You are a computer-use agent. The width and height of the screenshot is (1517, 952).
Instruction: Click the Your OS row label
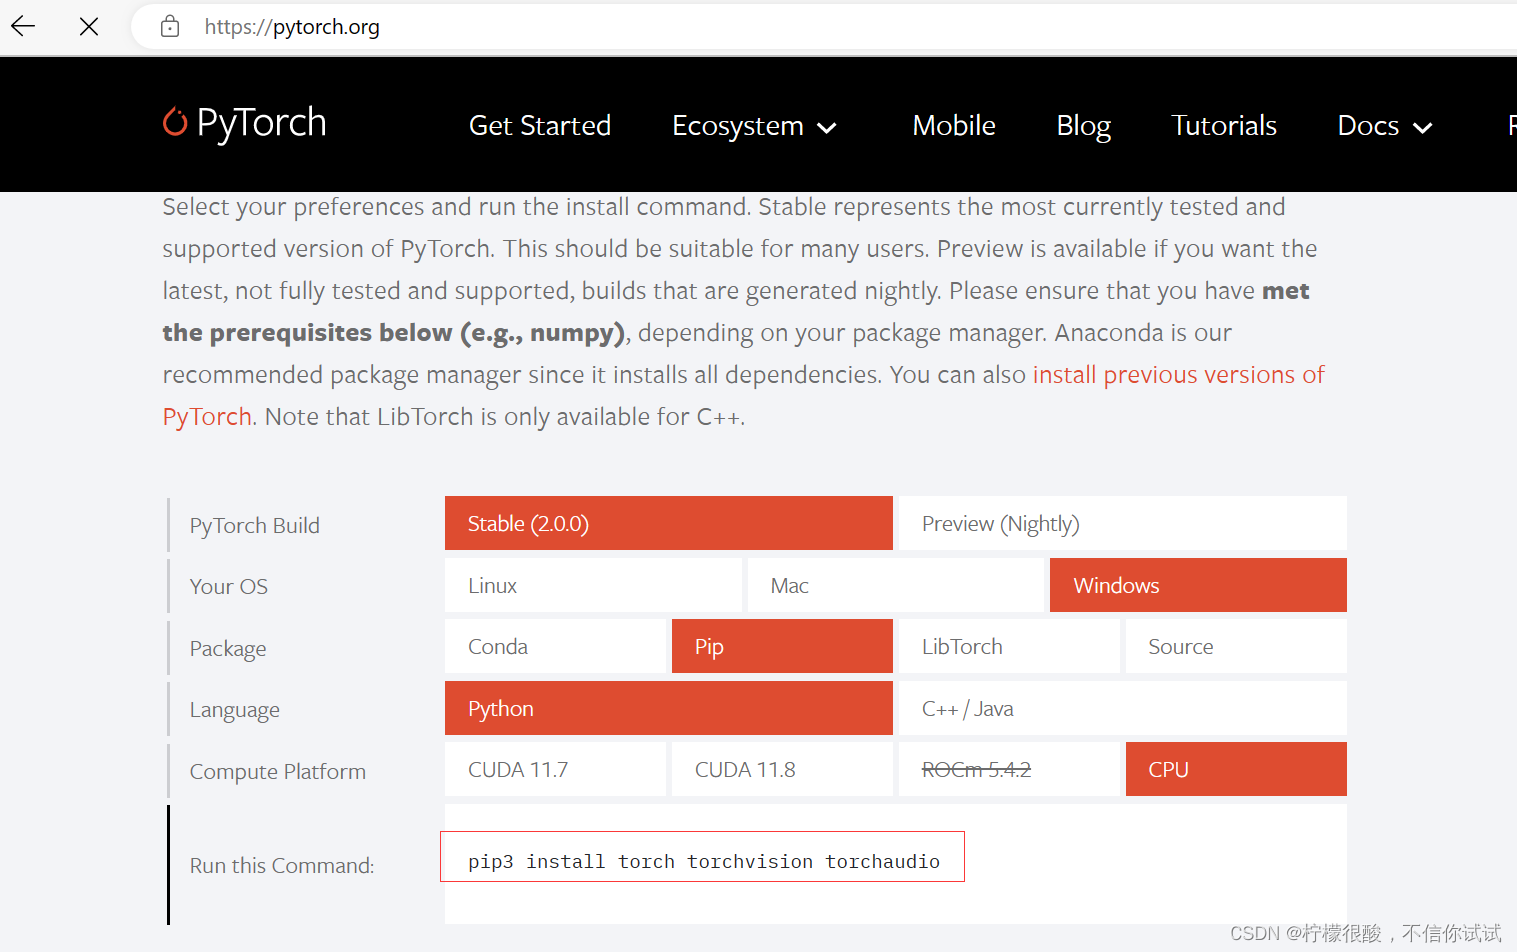(229, 586)
